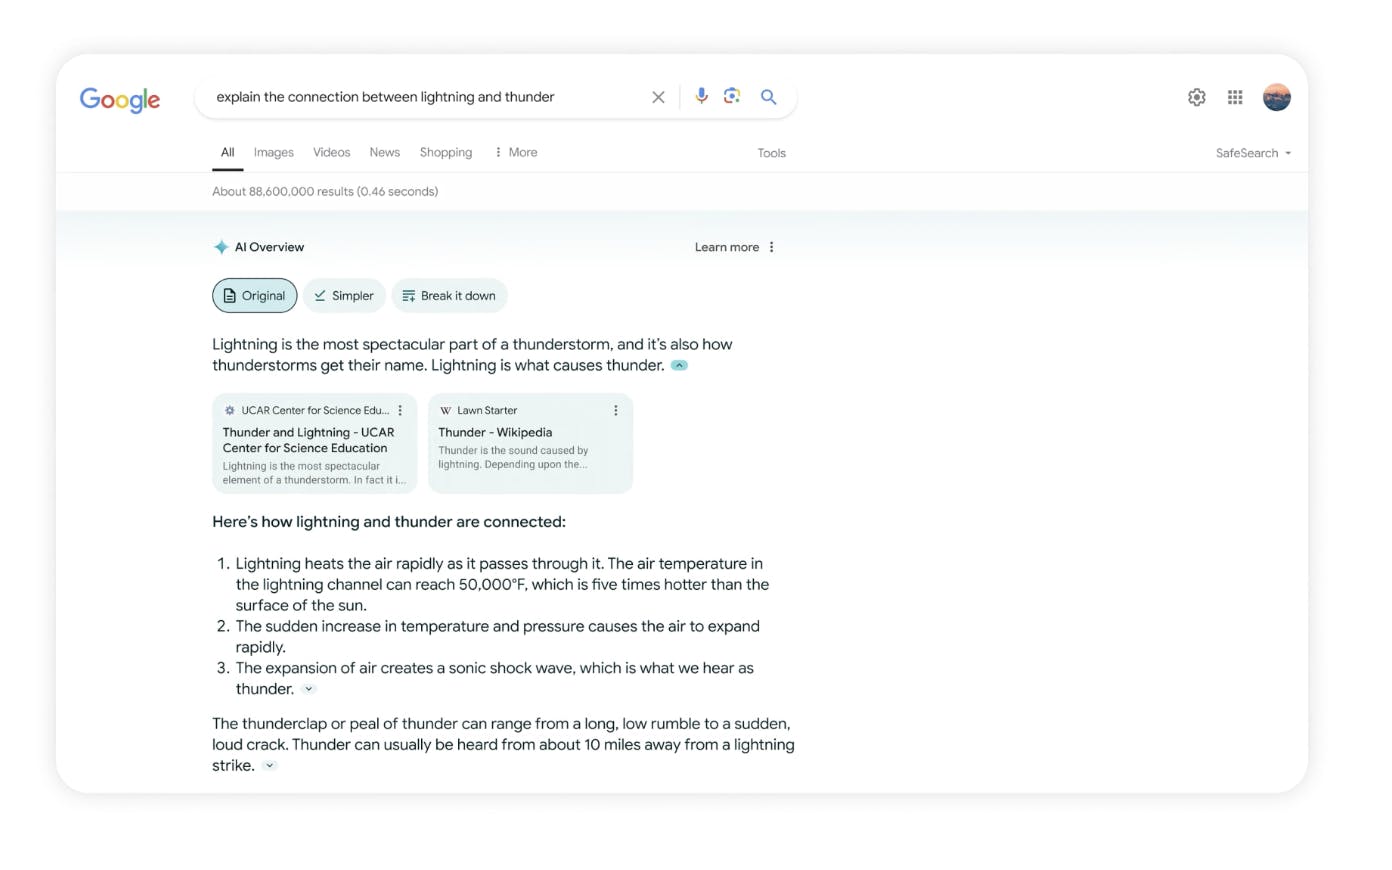
Task: Collapse sources after 'causes thunder' sentence
Action: click(679, 365)
